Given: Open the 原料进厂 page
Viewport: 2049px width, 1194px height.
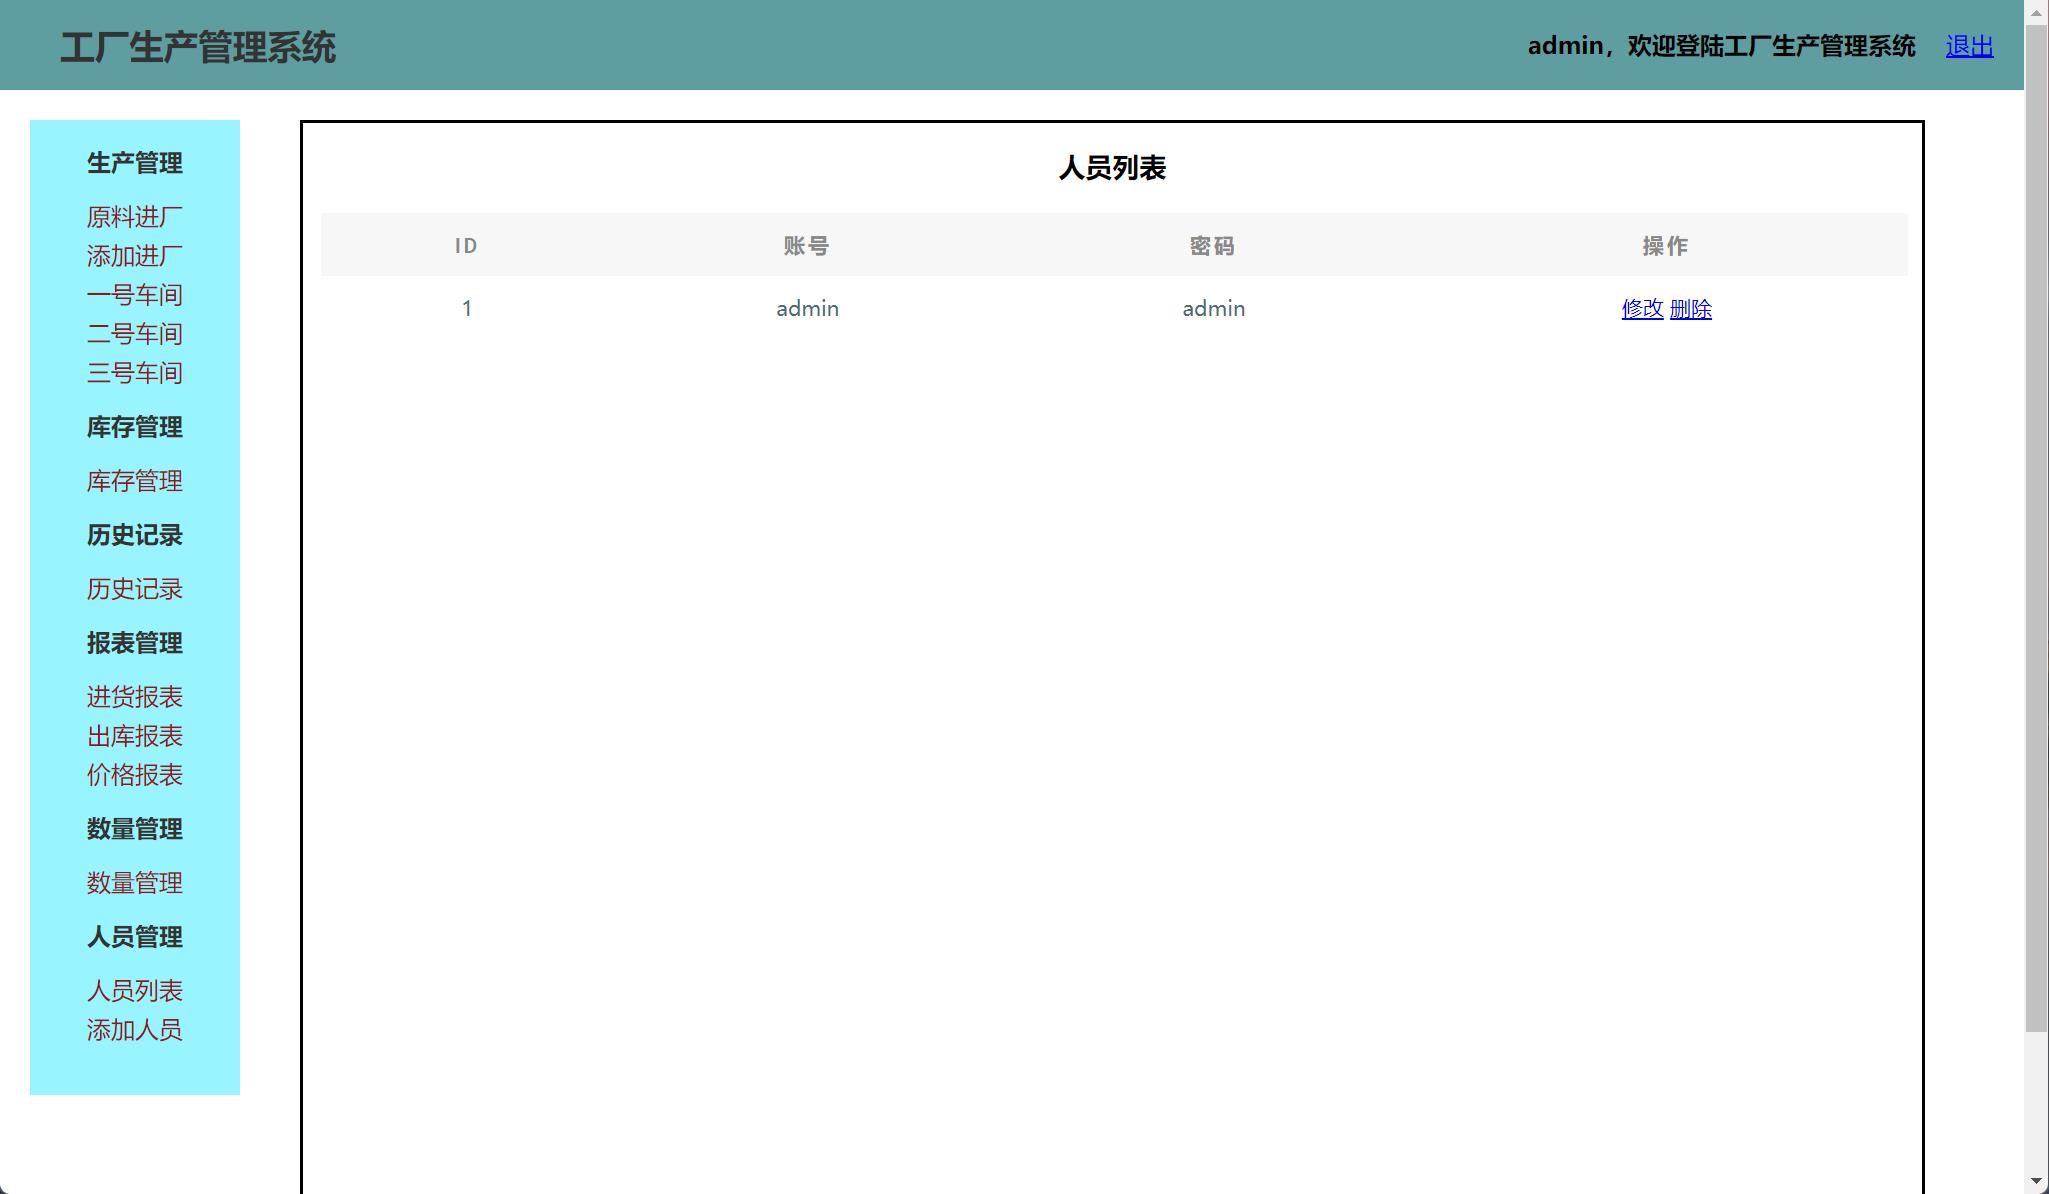Looking at the screenshot, I should 134,216.
